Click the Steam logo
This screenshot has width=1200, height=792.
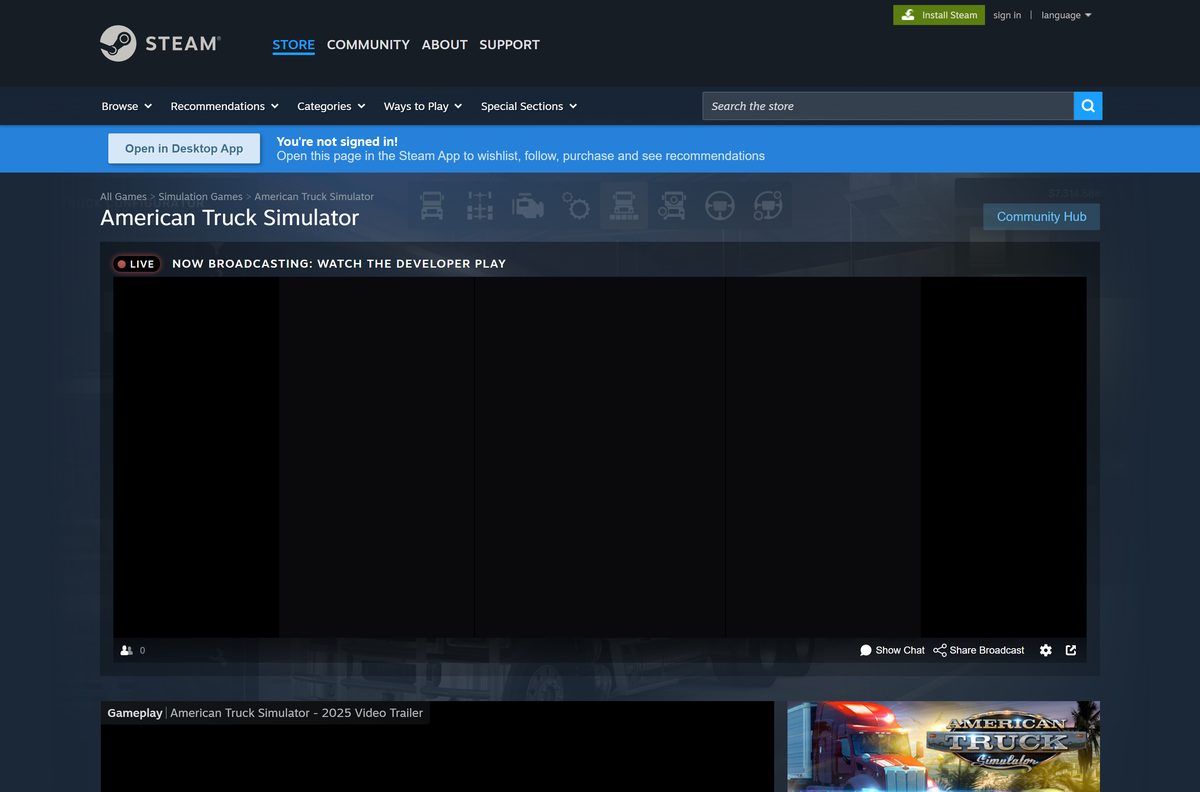160,44
